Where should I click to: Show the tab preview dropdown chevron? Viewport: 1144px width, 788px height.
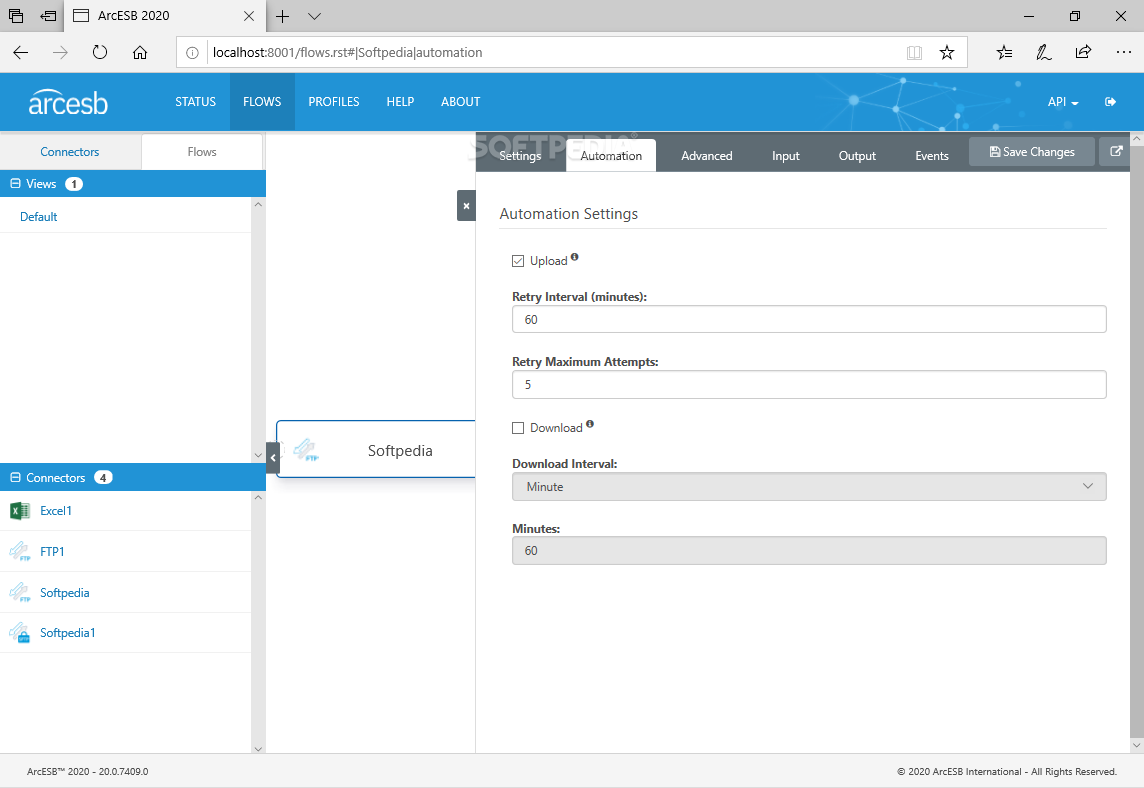click(314, 16)
